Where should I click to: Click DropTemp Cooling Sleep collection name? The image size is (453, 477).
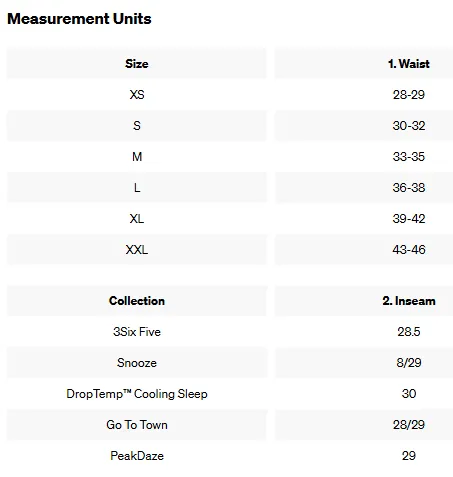(x=137, y=394)
